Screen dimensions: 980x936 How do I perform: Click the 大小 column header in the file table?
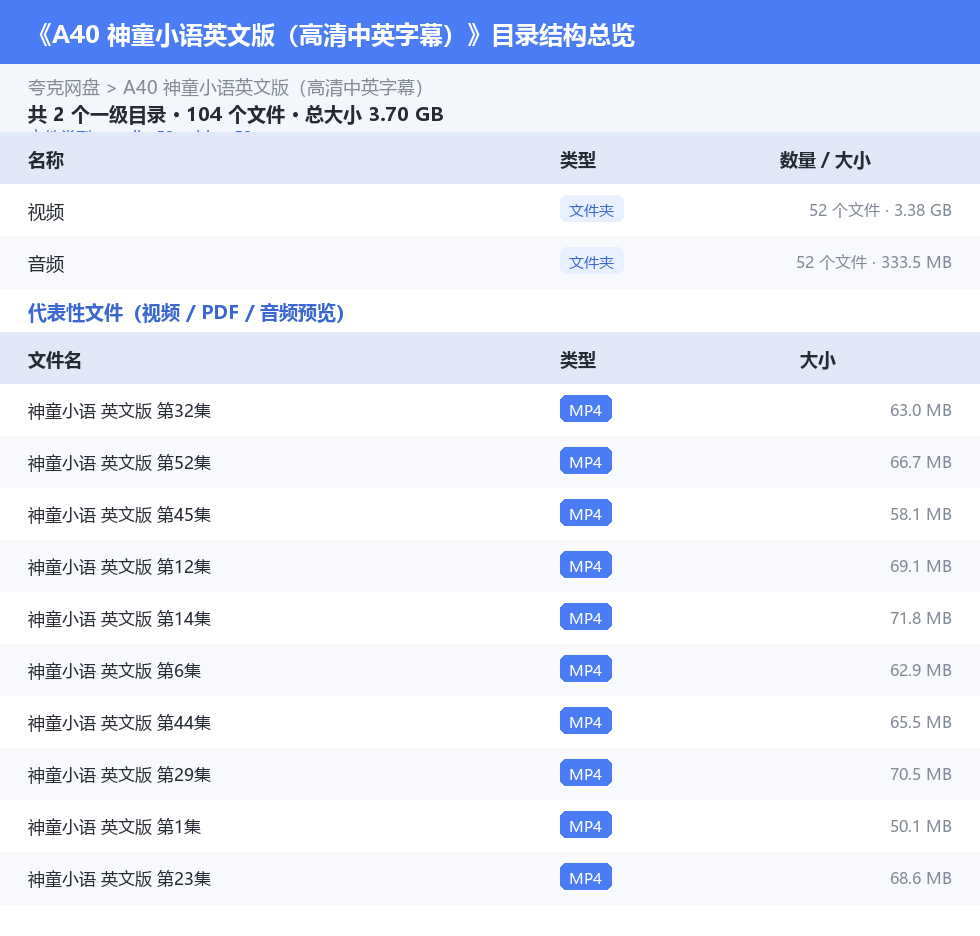(x=817, y=360)
